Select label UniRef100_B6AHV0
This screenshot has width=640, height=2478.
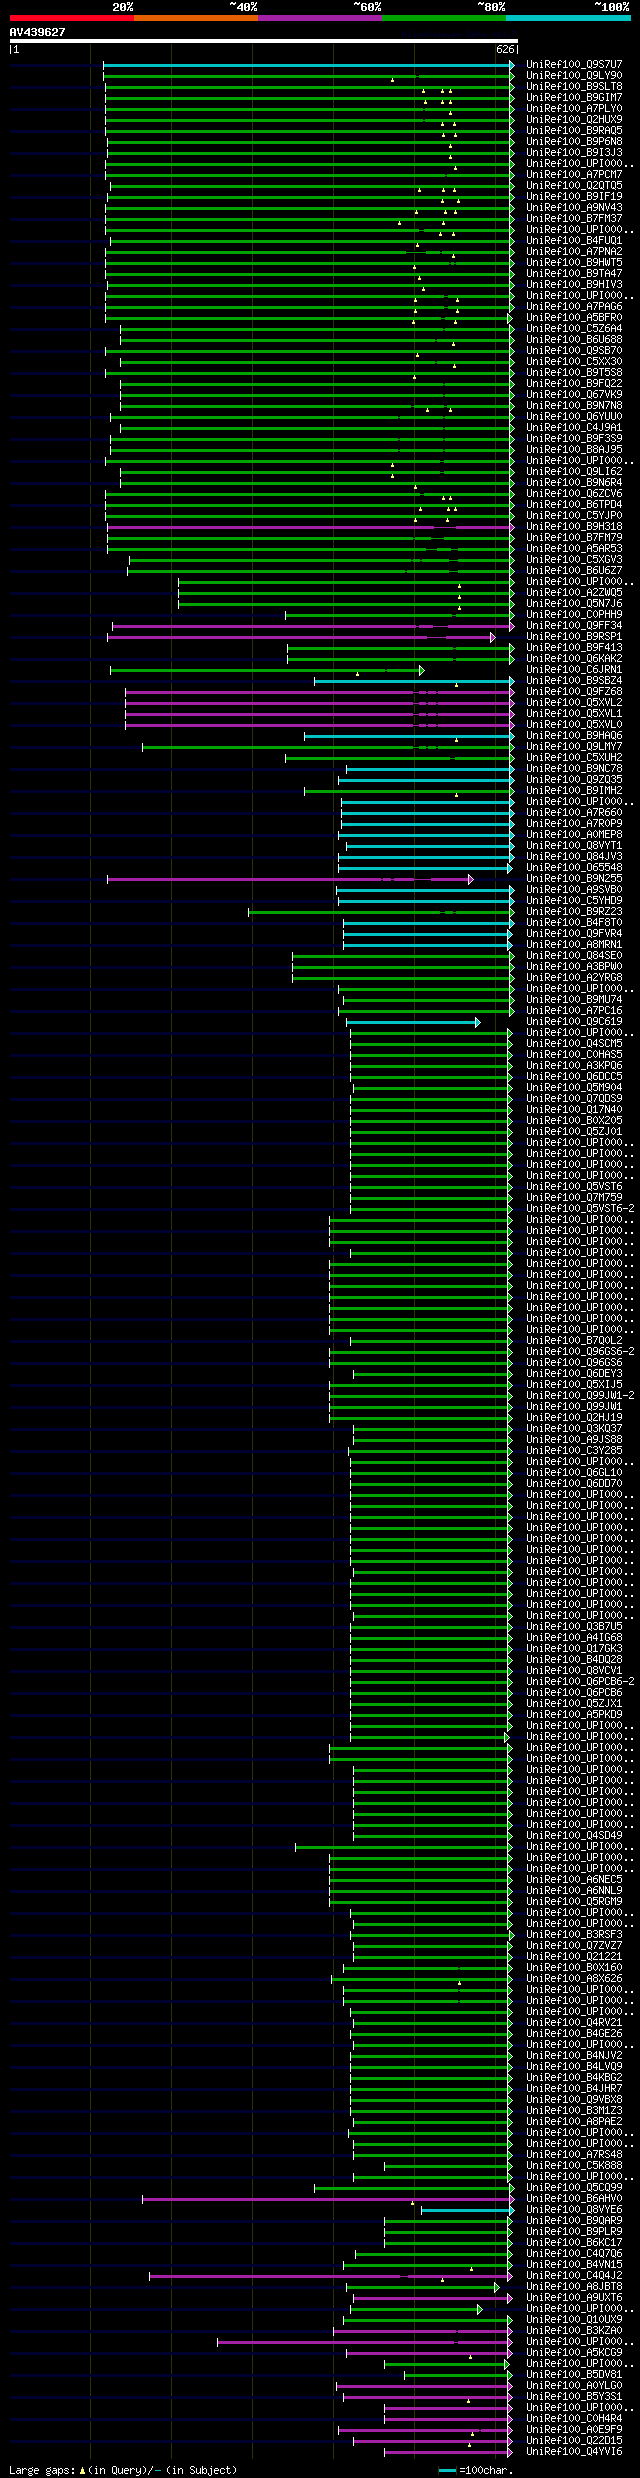574,2199
